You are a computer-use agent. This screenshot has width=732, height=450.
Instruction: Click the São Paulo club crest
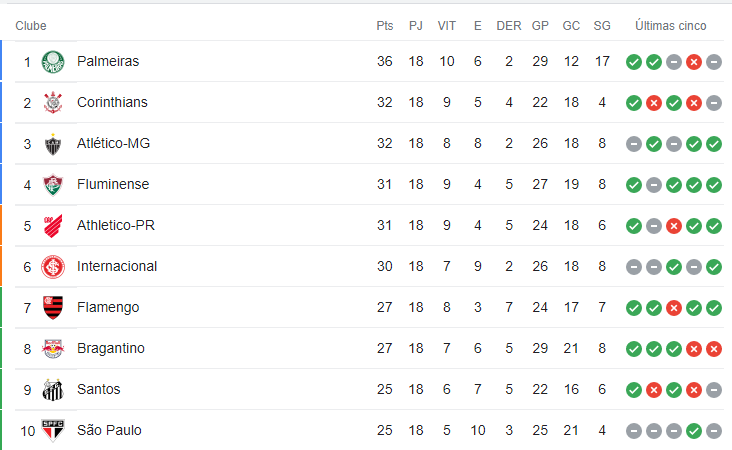(x=53, y=430)
